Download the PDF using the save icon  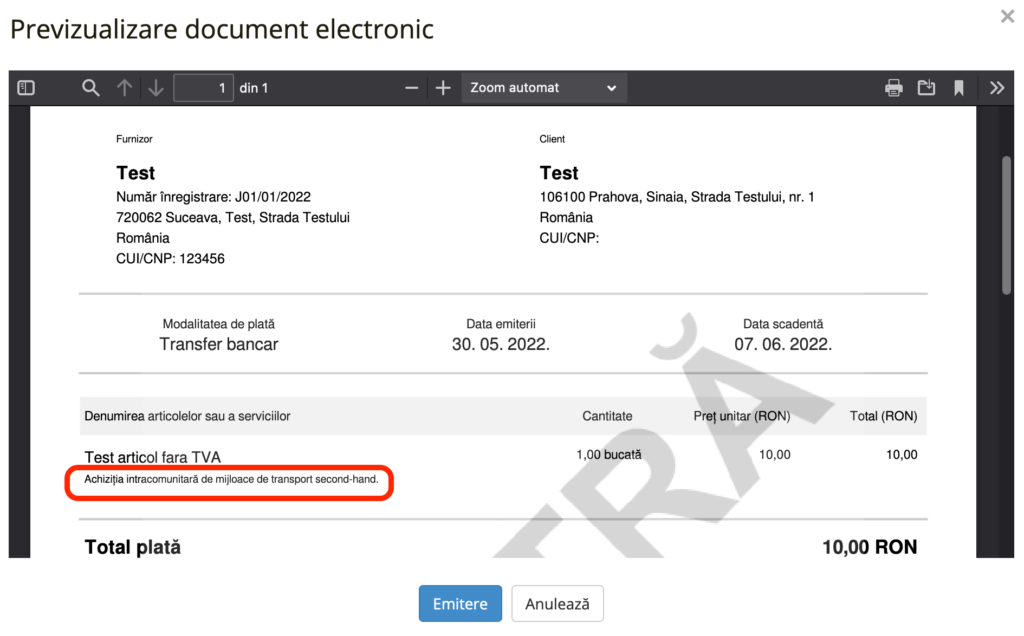pos(927,88)
